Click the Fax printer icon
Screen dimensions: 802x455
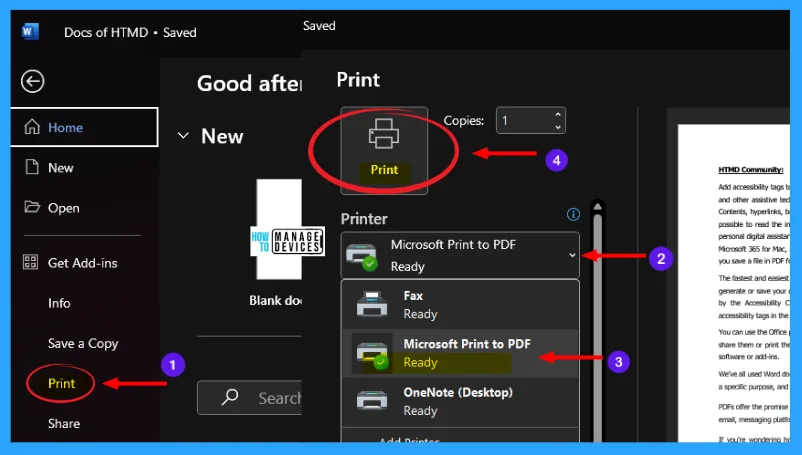(372, 304)
